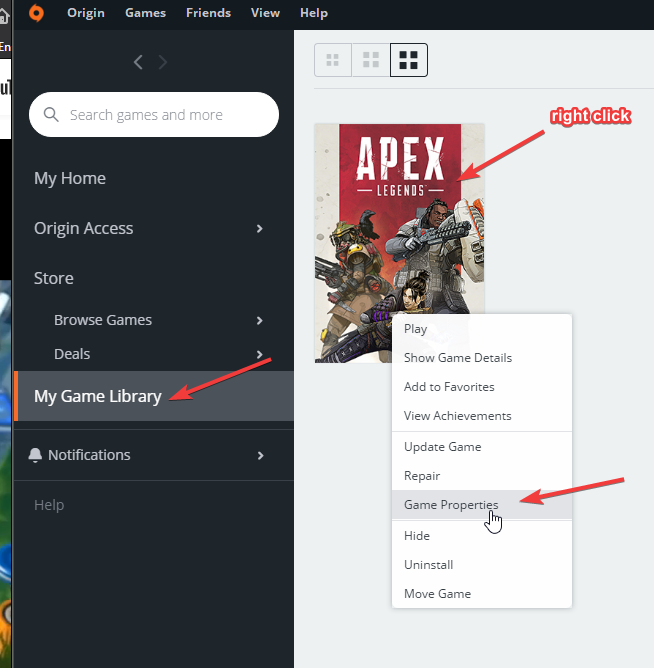
Task: Go forward with the right navigation arrow
Action: [163, 62]
